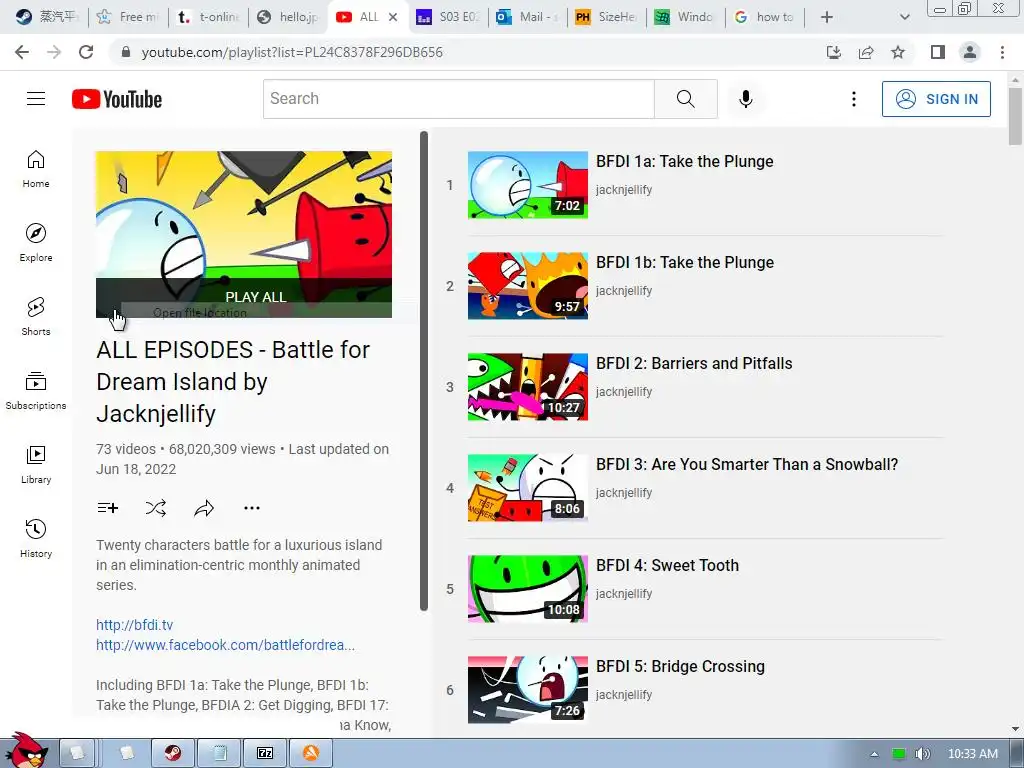Click the playlist info panel scrollbar

pos(424,371)
